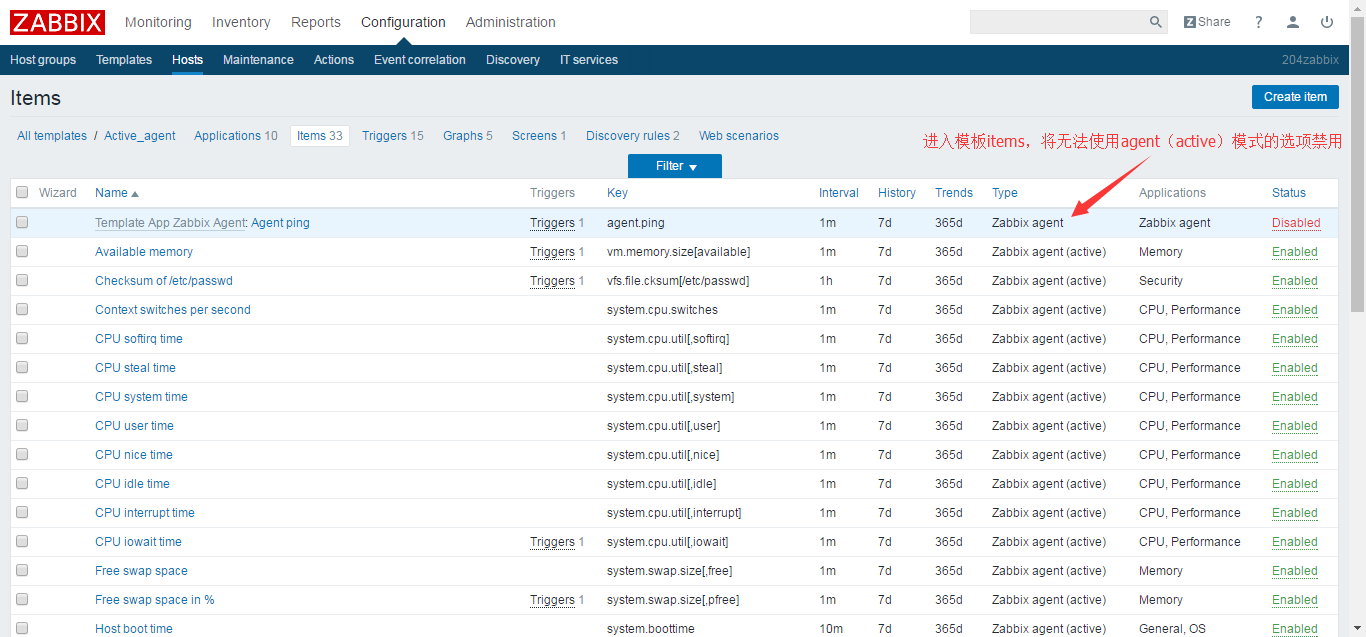
Task: Open Triggers link for Agent ping
Action: click(x=552, y=223)
